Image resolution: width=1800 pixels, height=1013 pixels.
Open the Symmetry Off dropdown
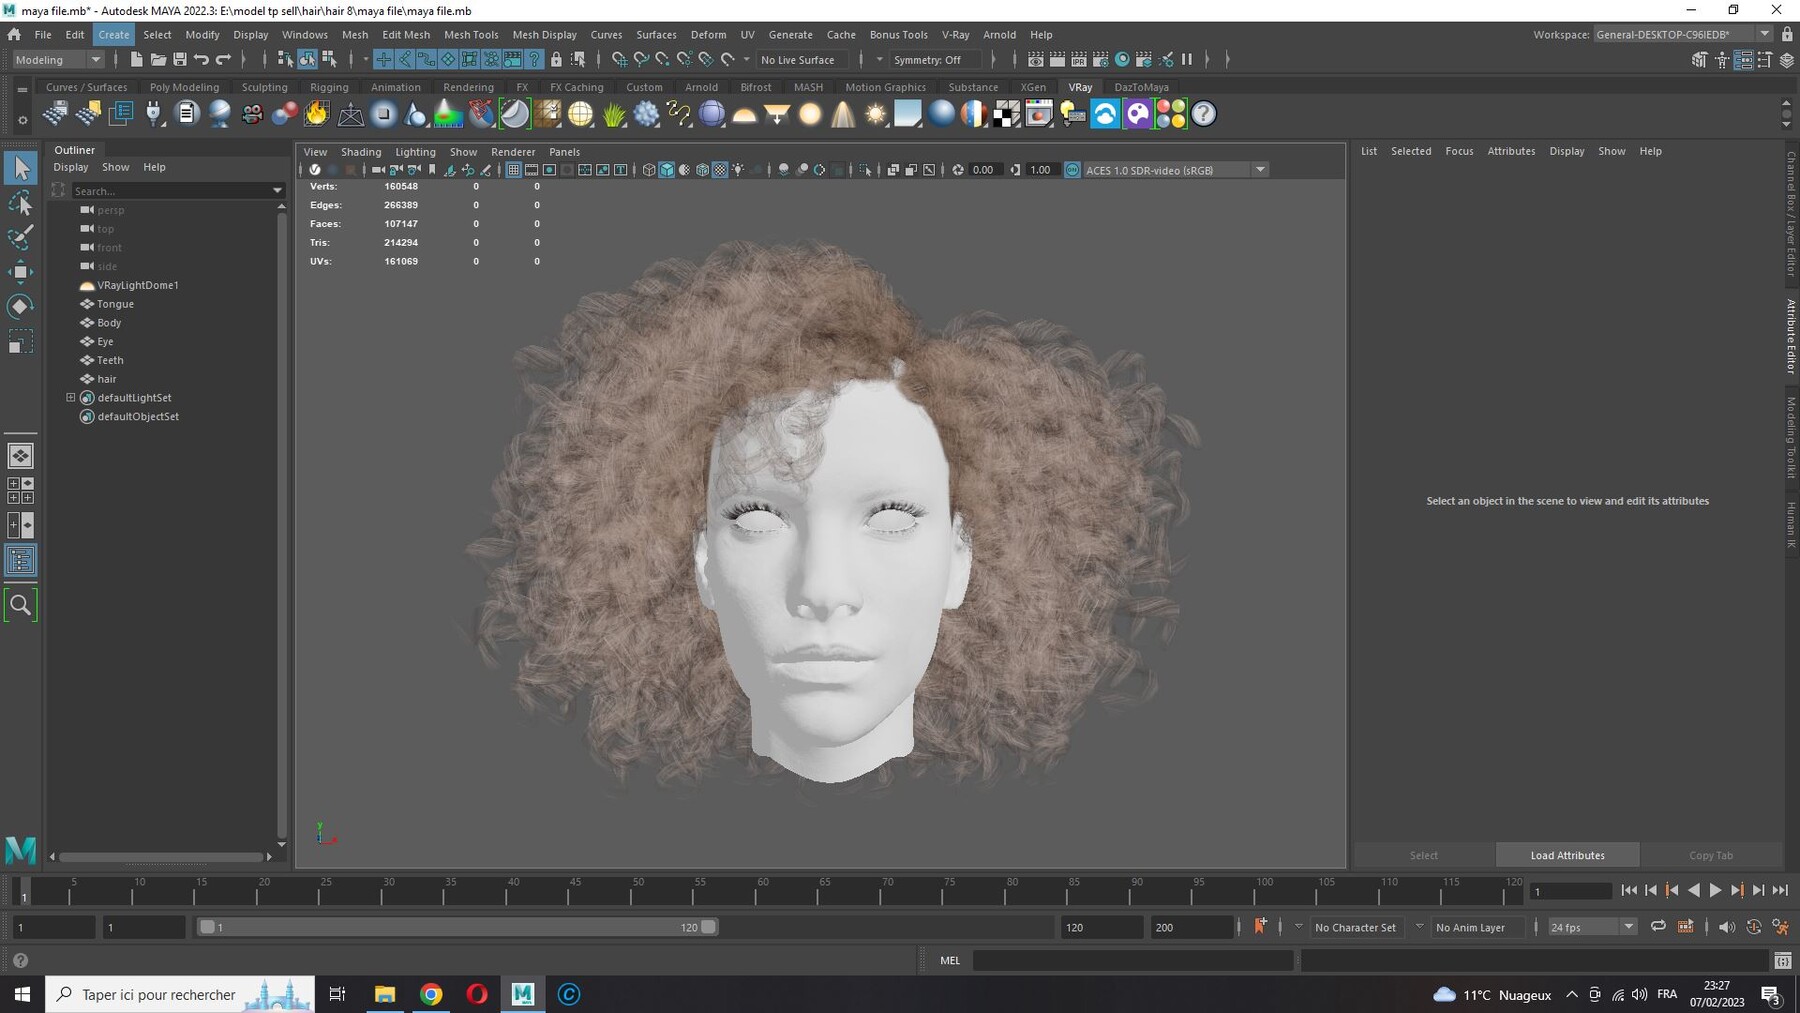pyautogui.click(x=879, y=60)
